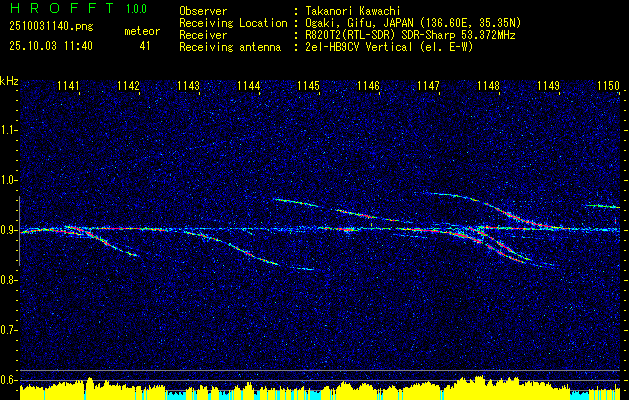Screen dimensions: 629x400
Task: Click the 1.0 frequency axis label
Action: click(9, 181)
